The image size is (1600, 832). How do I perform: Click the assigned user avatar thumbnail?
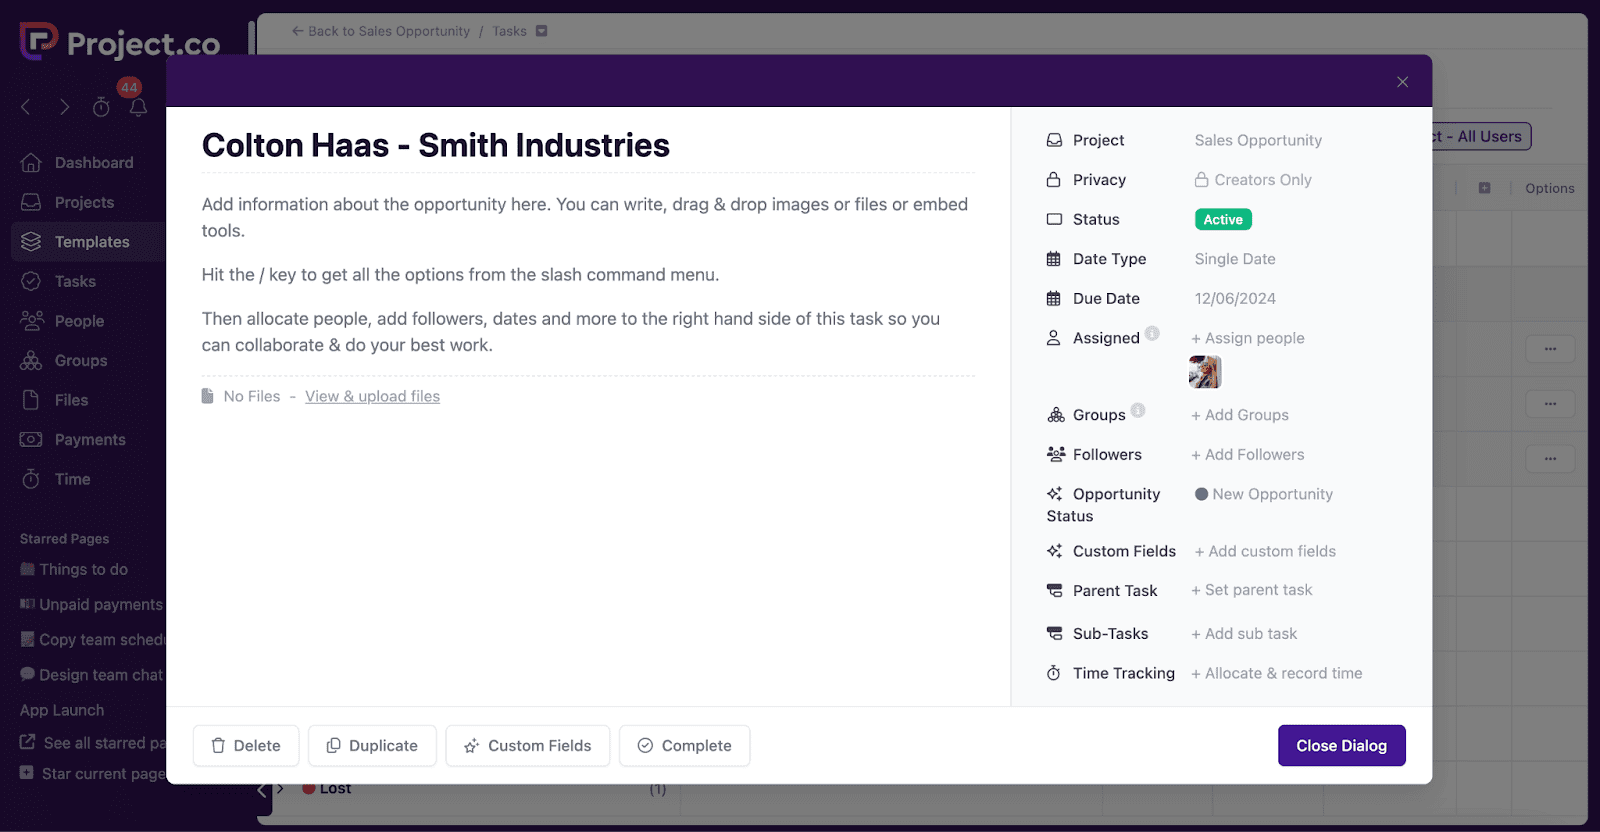pos(1205,372)
